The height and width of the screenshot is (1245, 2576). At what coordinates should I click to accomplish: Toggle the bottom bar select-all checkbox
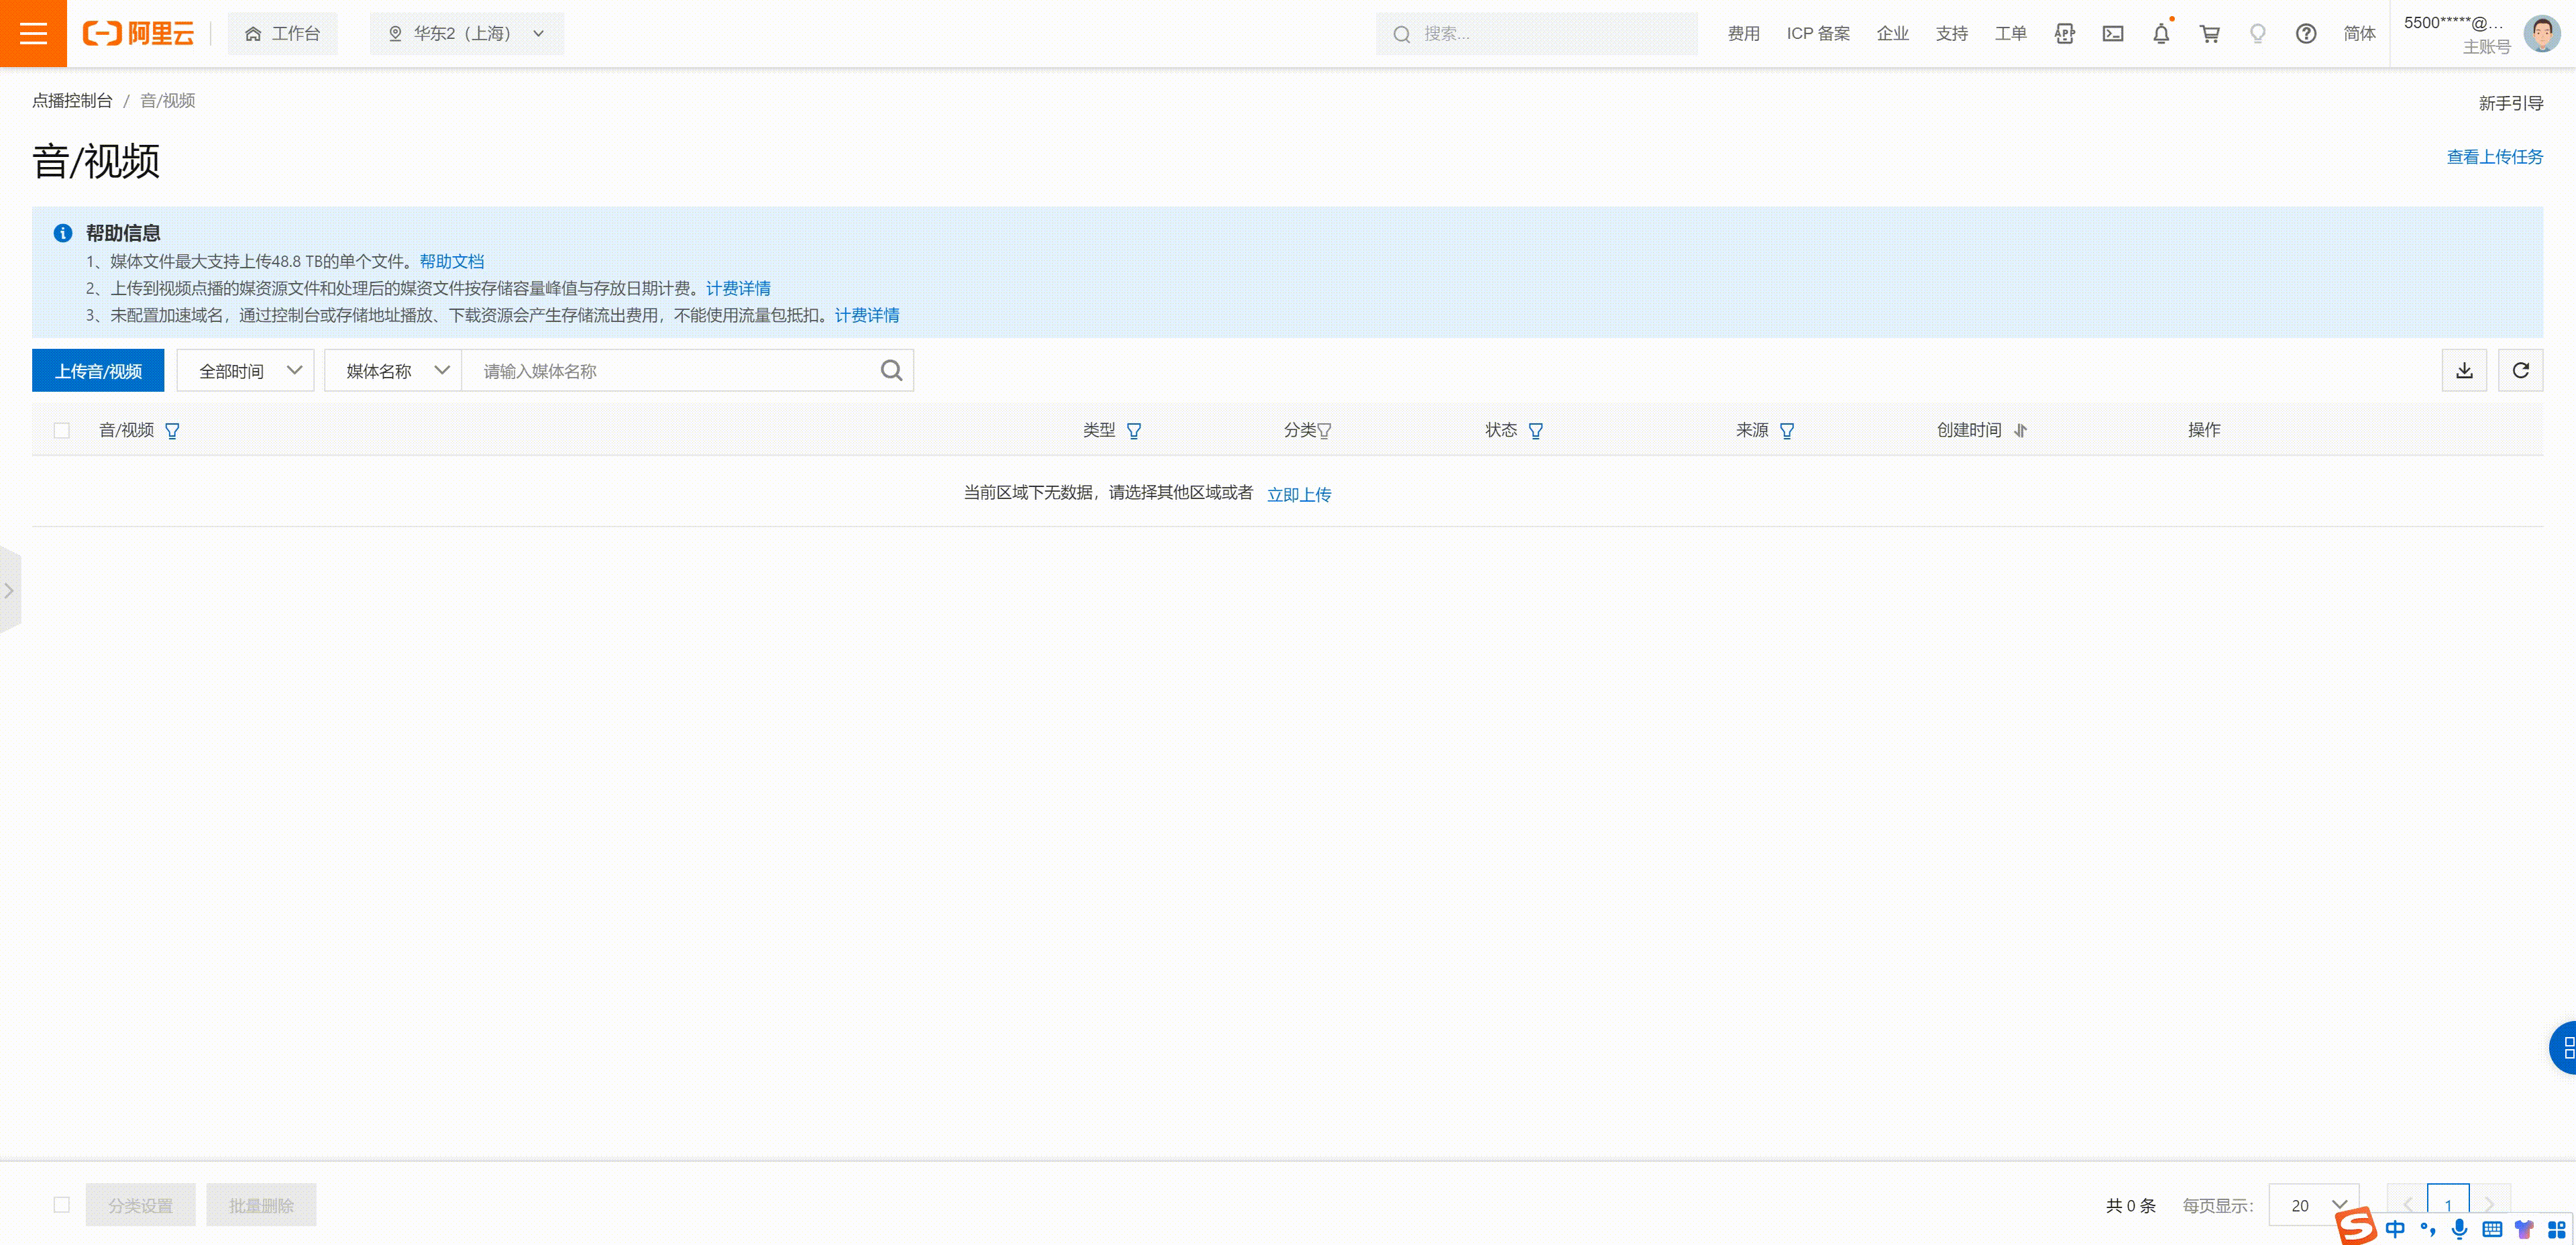click(x=62, y=1205)
